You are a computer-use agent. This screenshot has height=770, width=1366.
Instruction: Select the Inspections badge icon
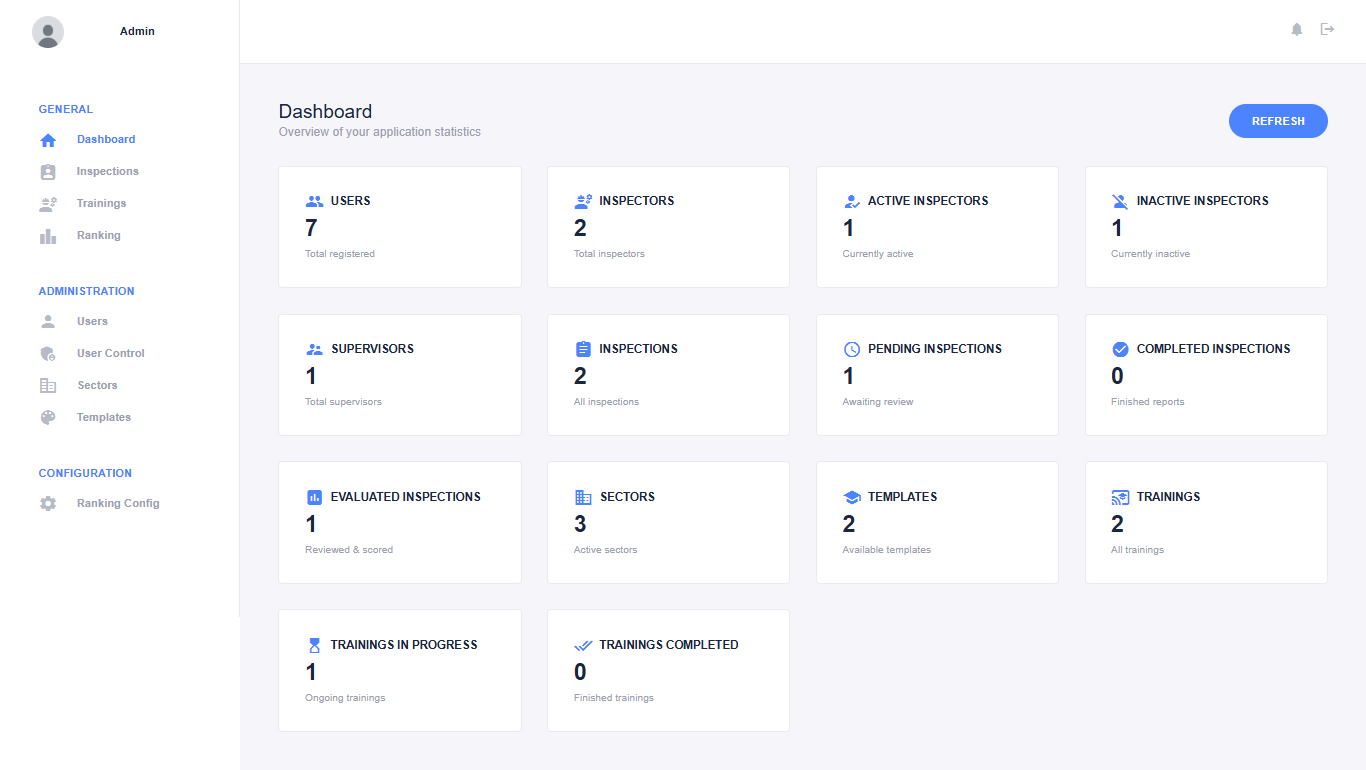point(47,171)
